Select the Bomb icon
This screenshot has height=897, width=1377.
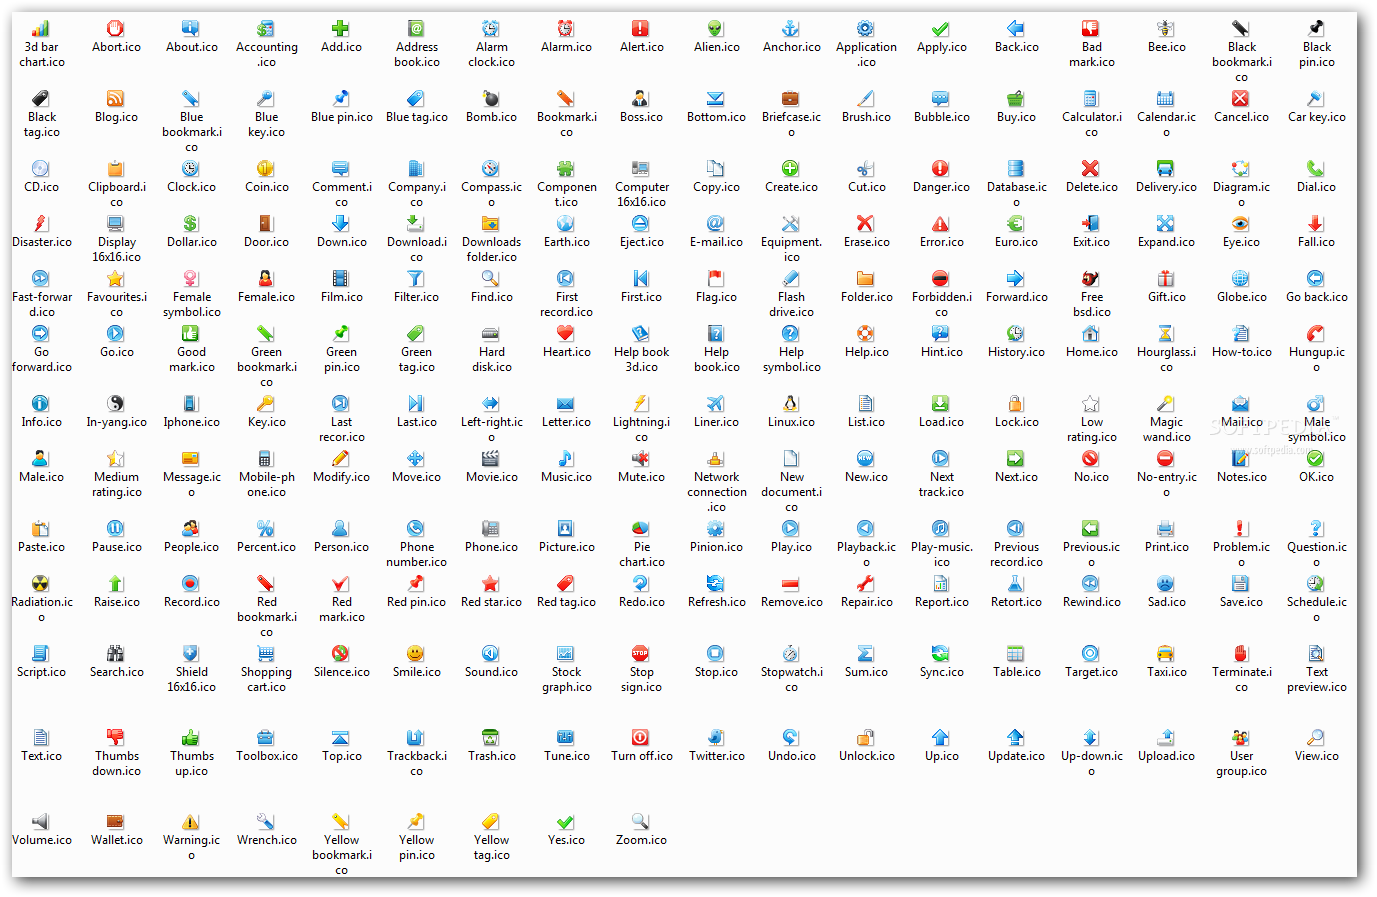pyautogui.click(x=490, y=100)
